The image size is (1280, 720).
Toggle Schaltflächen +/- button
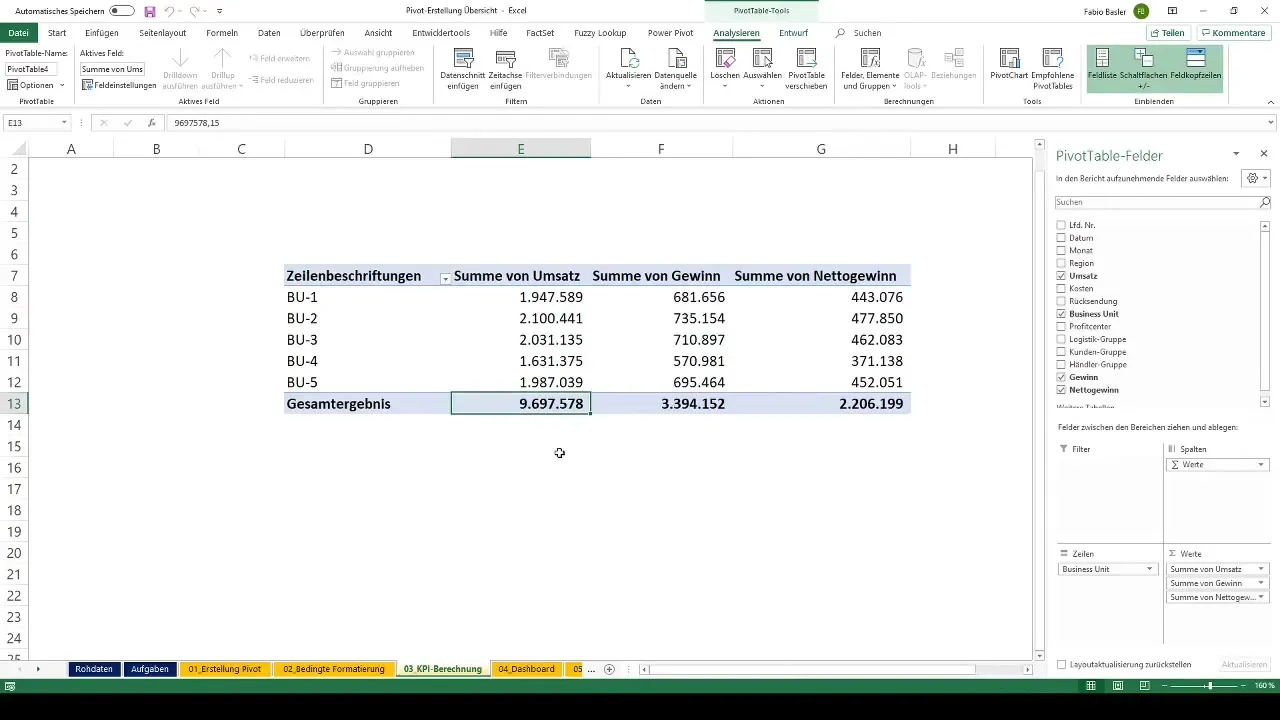pyautogui.click(x=1144, y=68)
